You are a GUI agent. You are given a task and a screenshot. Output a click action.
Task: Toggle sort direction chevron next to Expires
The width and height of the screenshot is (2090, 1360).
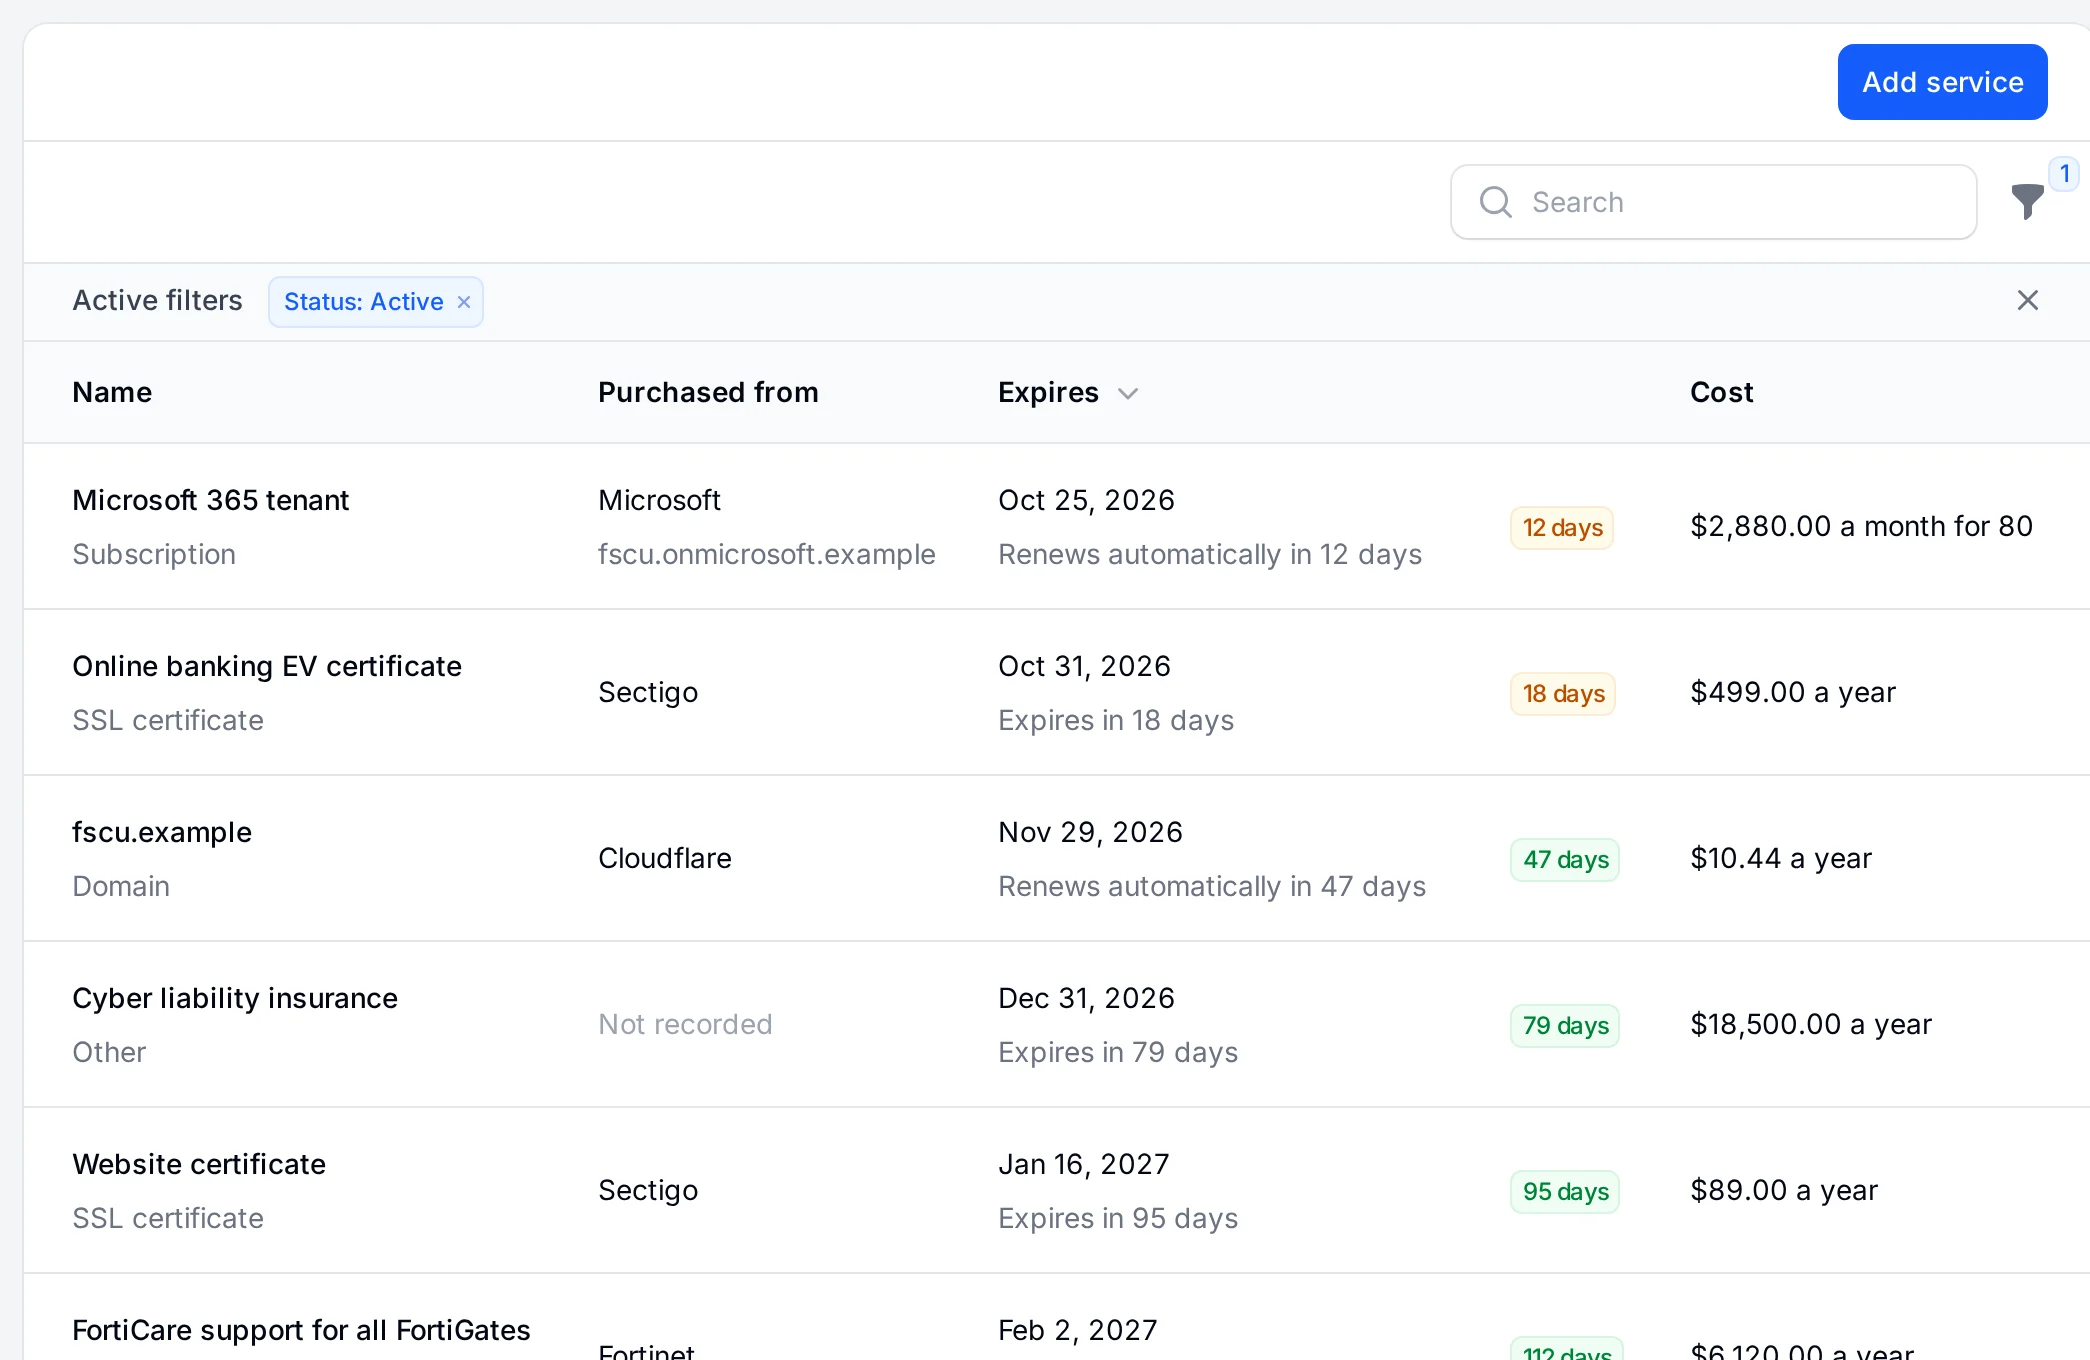pyautogui.click(x=1128, y=393)
